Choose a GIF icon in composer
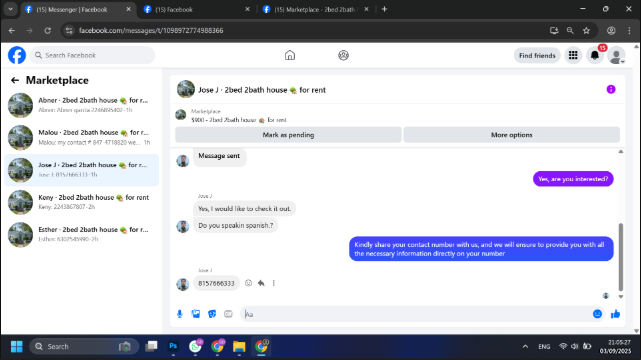 228,314
